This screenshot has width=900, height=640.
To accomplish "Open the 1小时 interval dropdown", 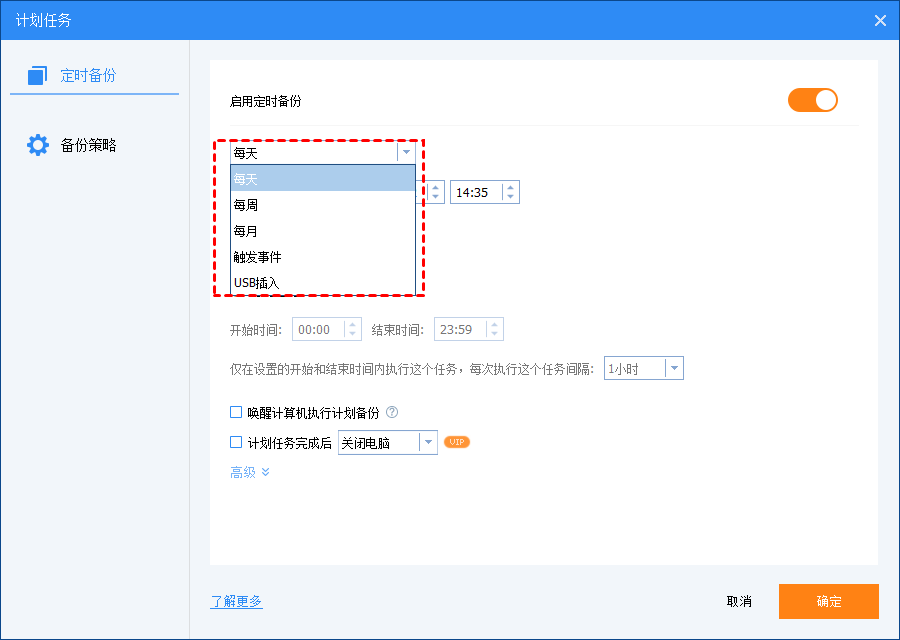I will (x=674, y=369).
